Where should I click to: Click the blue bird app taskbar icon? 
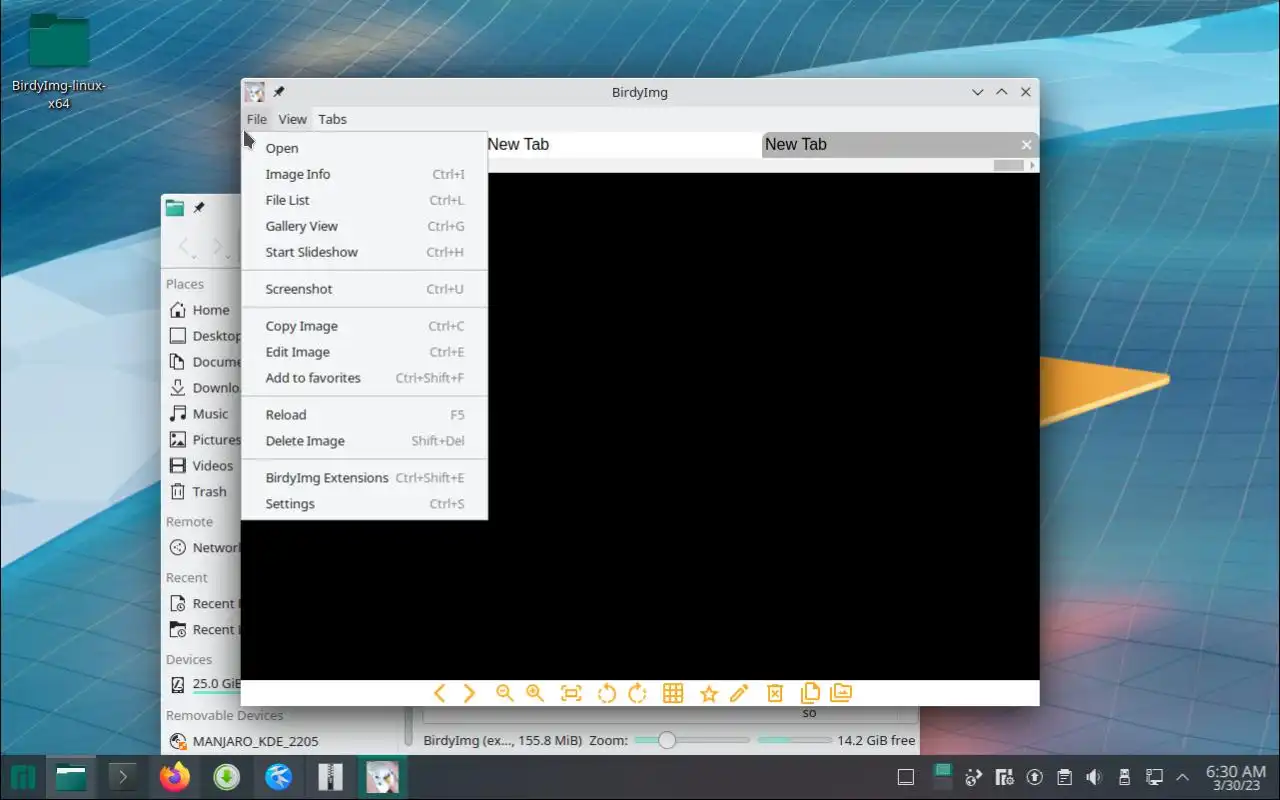pyautogui.click(x=278, y=777)
